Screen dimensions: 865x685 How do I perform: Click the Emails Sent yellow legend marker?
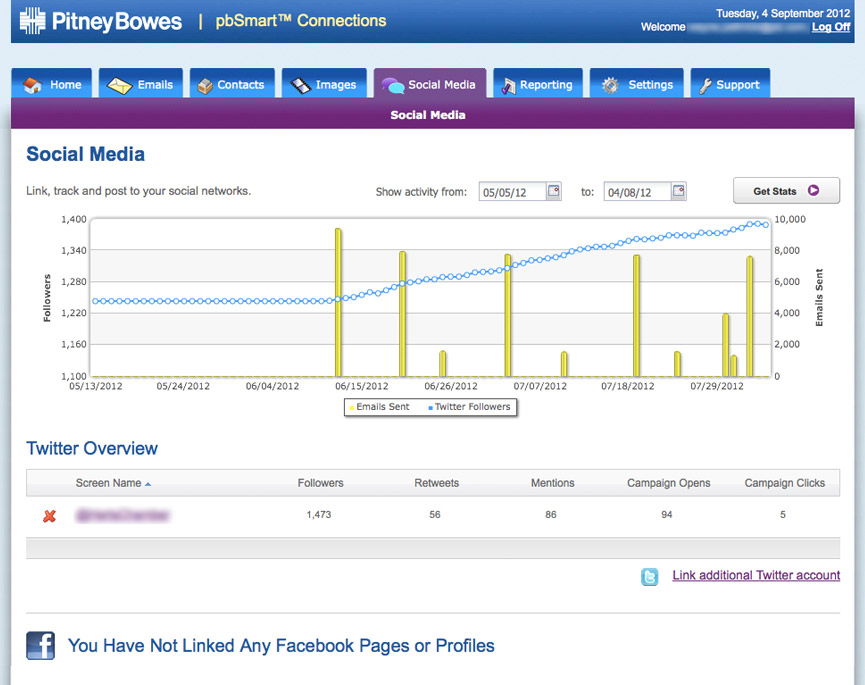point(351,408)
